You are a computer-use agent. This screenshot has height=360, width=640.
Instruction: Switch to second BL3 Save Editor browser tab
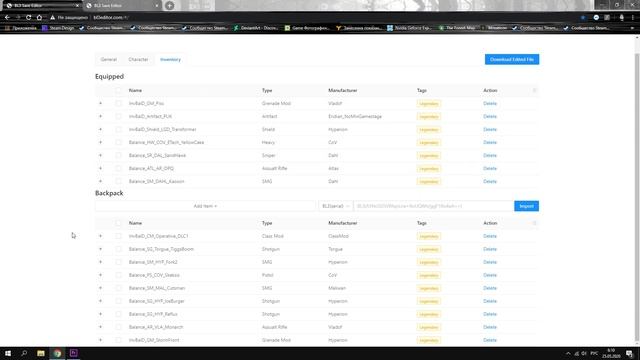122,6
